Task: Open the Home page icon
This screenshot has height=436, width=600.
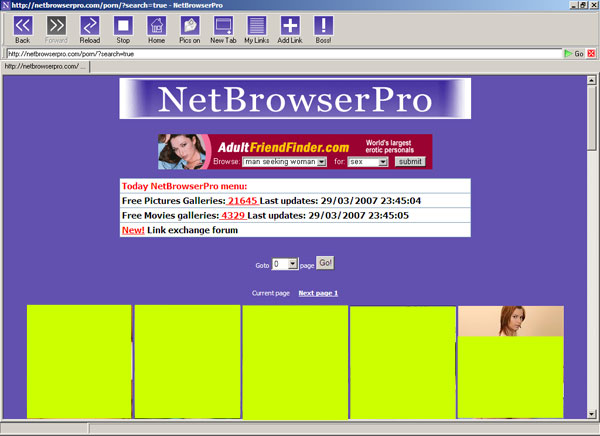Action: (x=157, y=26)
